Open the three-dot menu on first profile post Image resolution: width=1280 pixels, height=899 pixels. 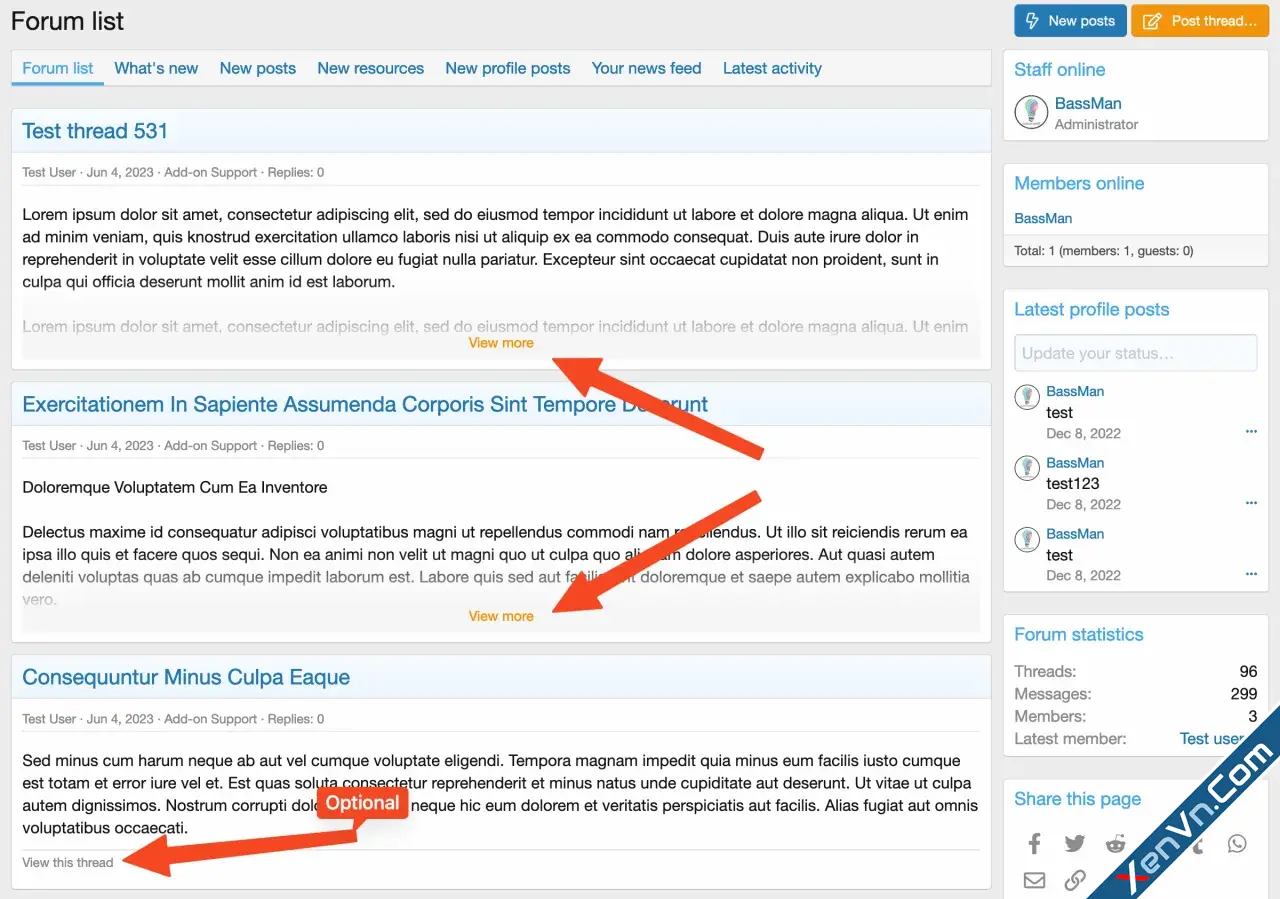[1251, 432]
